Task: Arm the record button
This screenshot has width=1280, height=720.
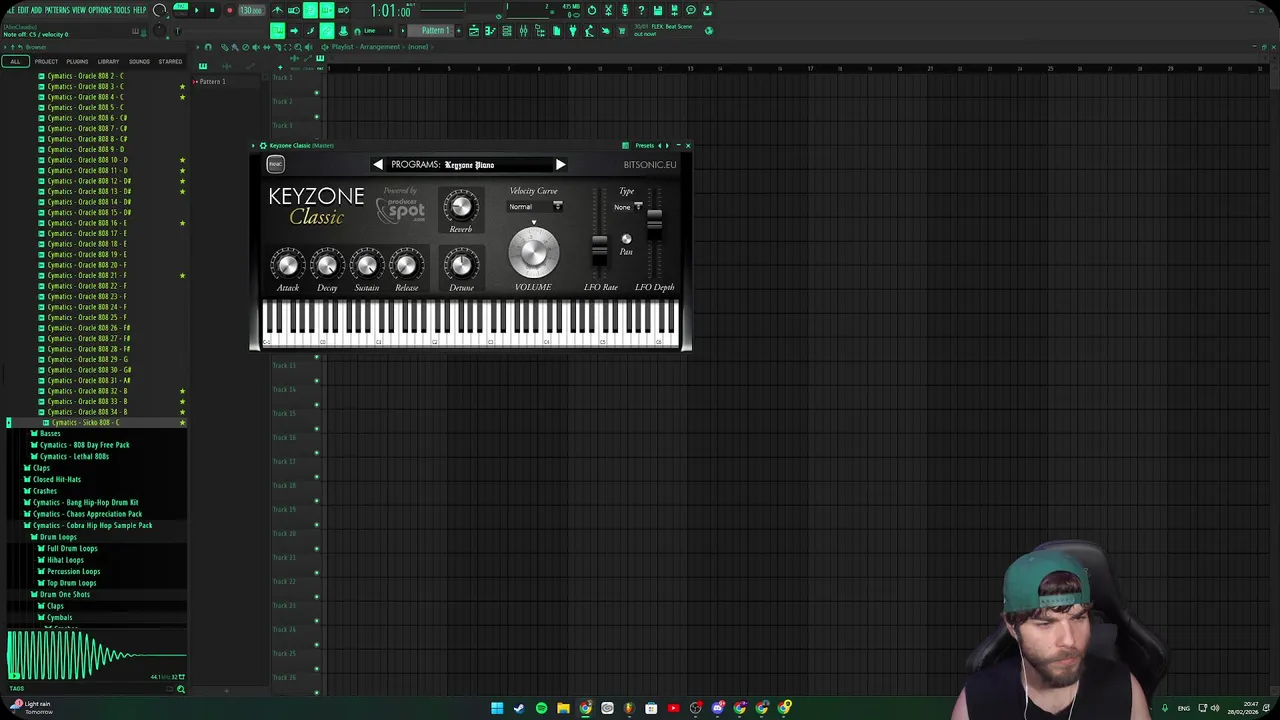Action: coord(229,10)
